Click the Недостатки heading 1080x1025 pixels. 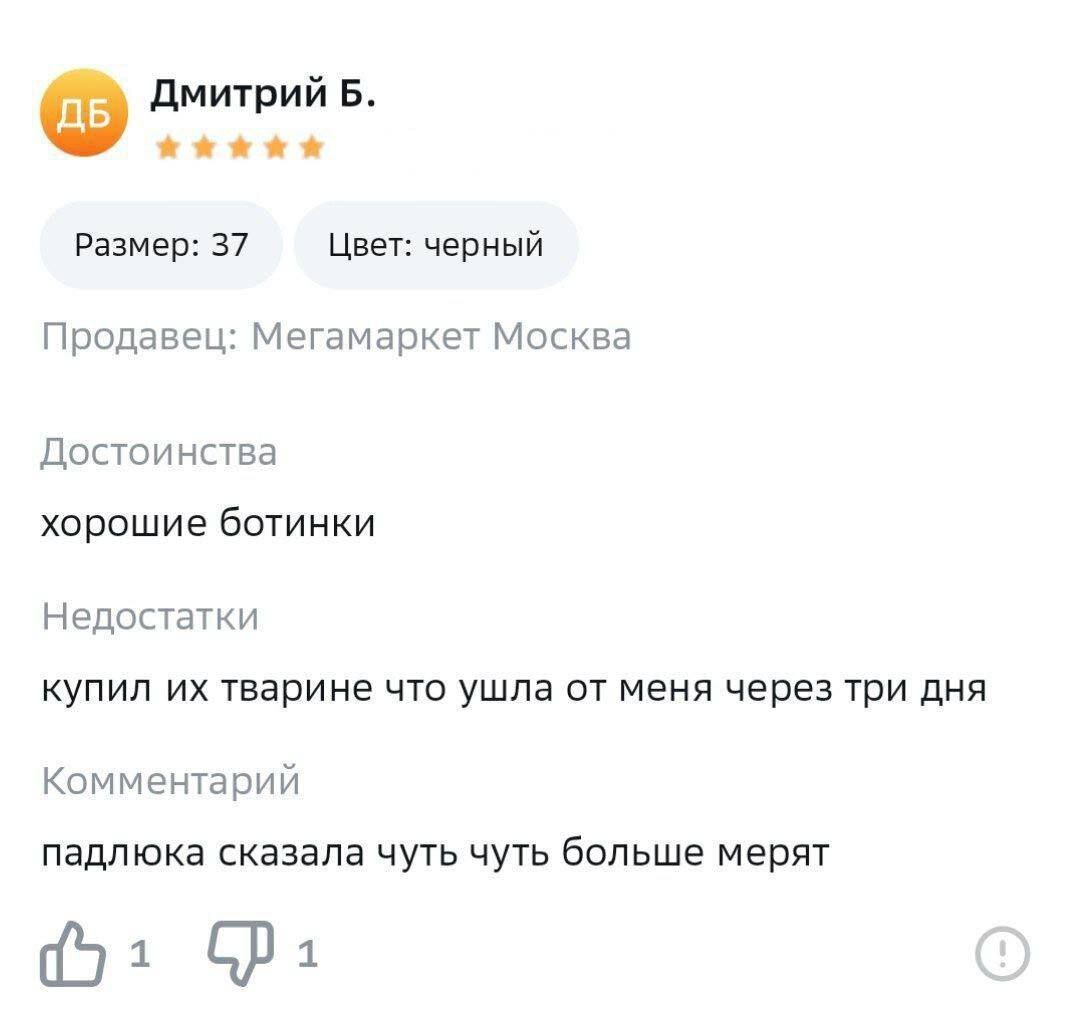point(150,617)
